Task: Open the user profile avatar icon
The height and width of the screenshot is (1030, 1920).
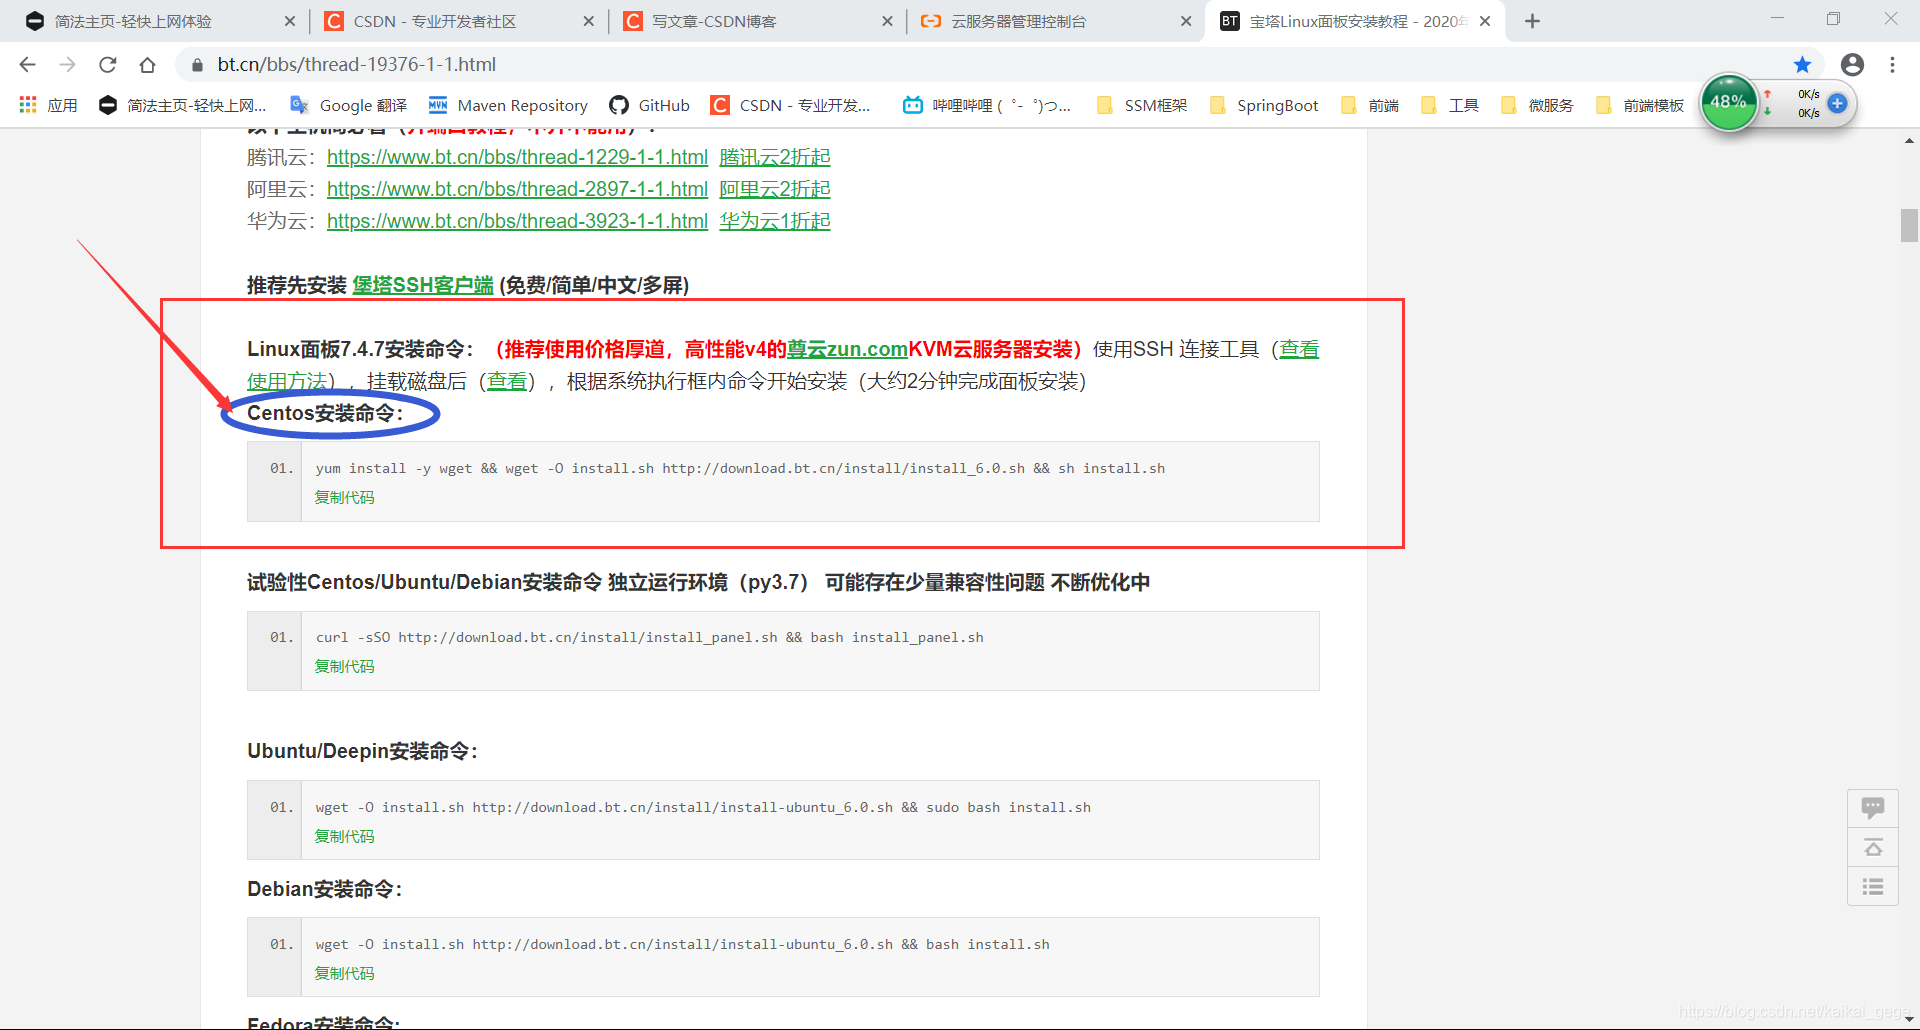Action: 1852,65
